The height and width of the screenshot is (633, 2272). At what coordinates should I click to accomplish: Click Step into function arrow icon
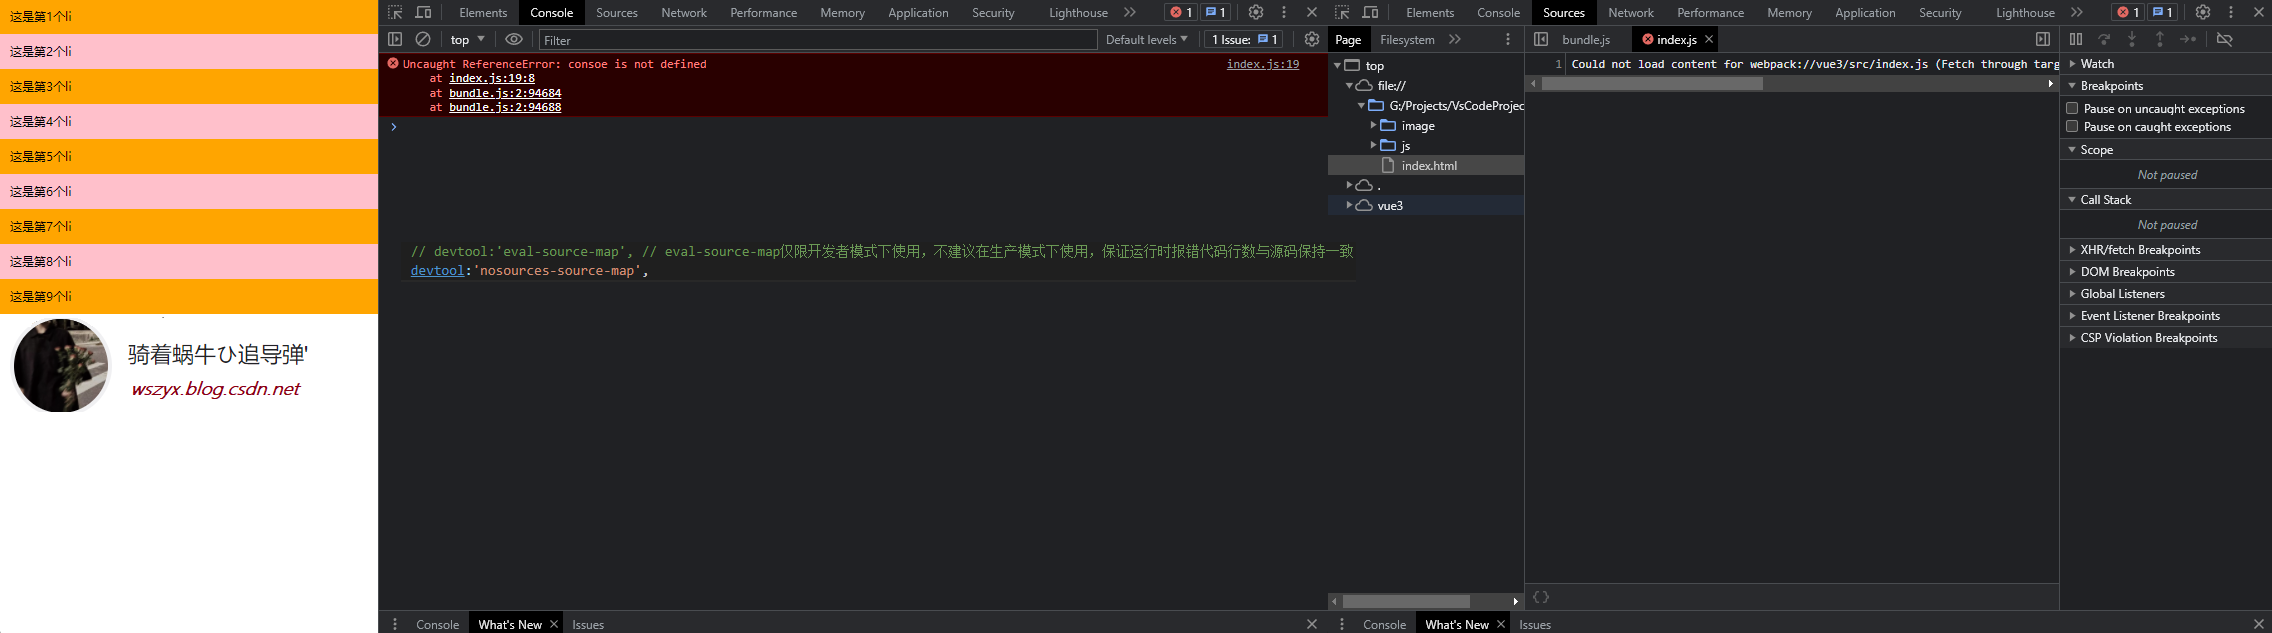2132,39
